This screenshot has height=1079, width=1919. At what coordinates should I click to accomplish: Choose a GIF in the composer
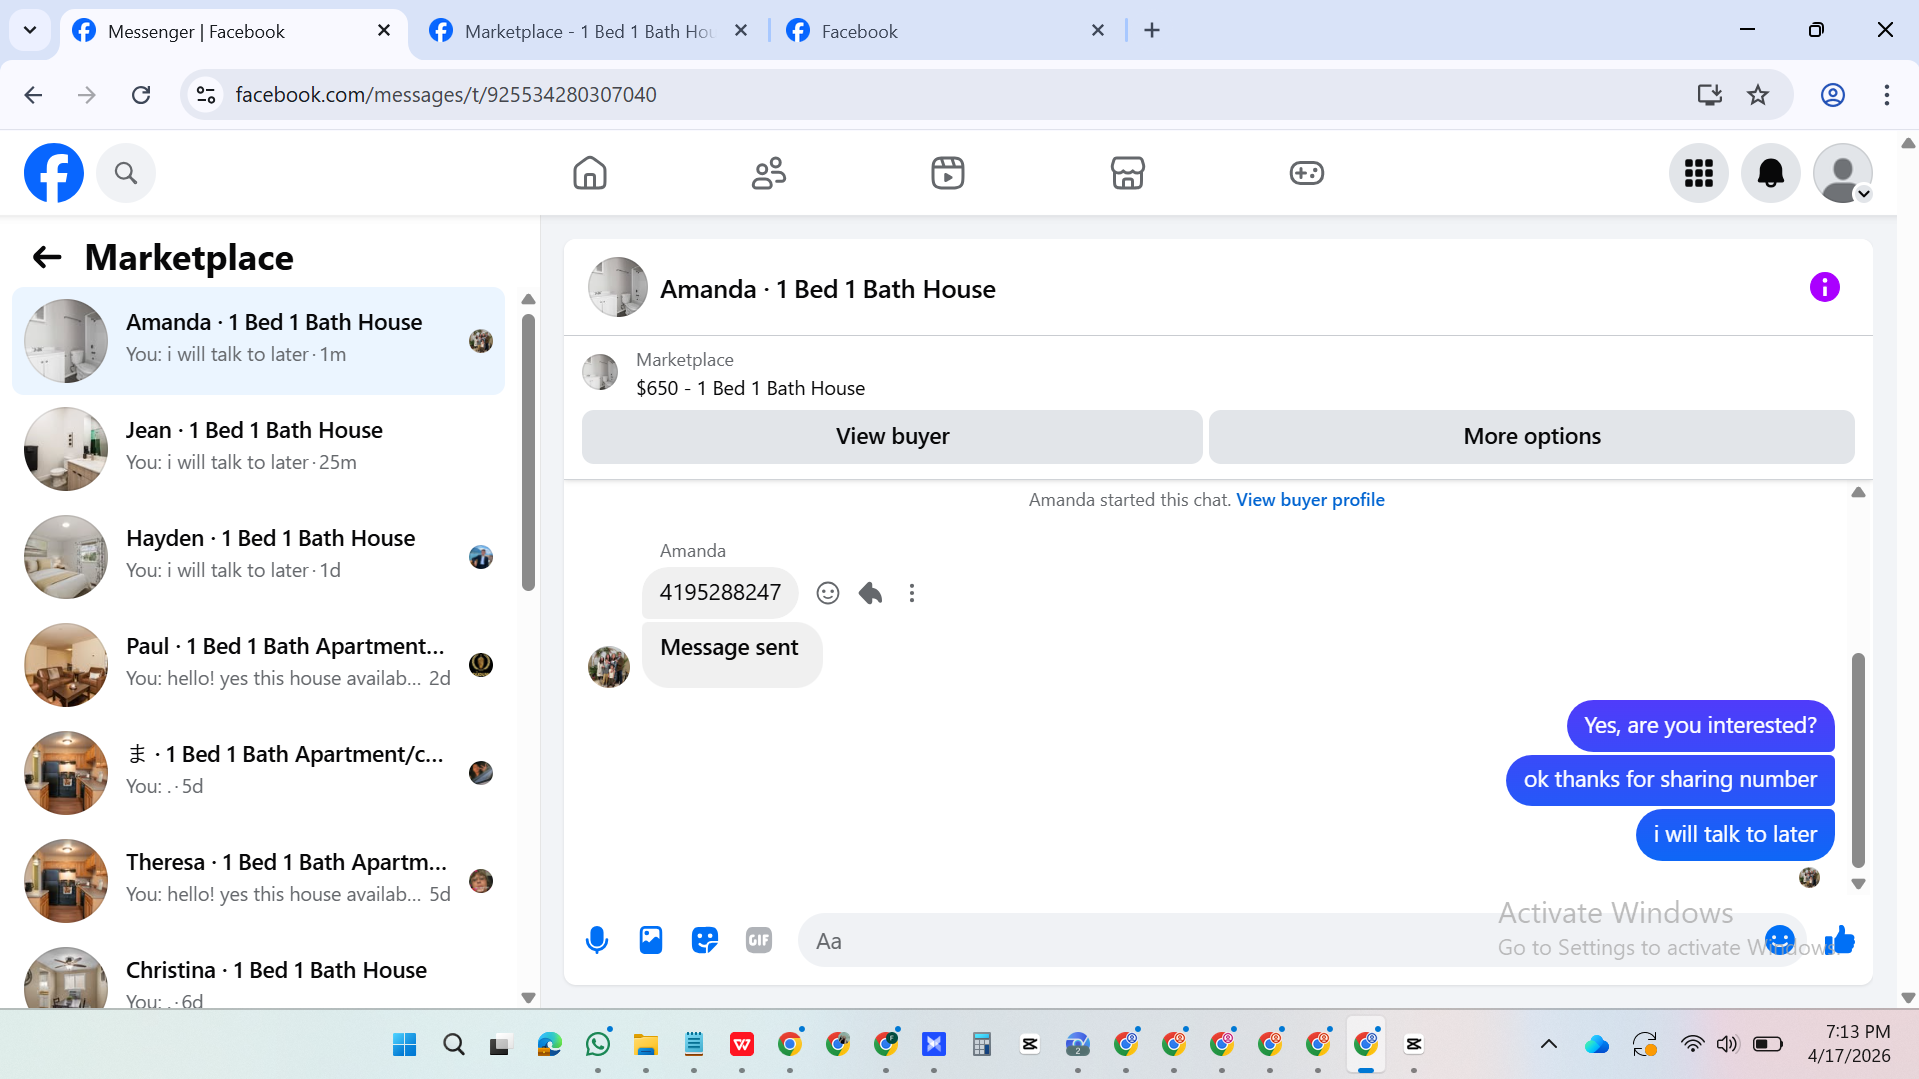[759, 941]
